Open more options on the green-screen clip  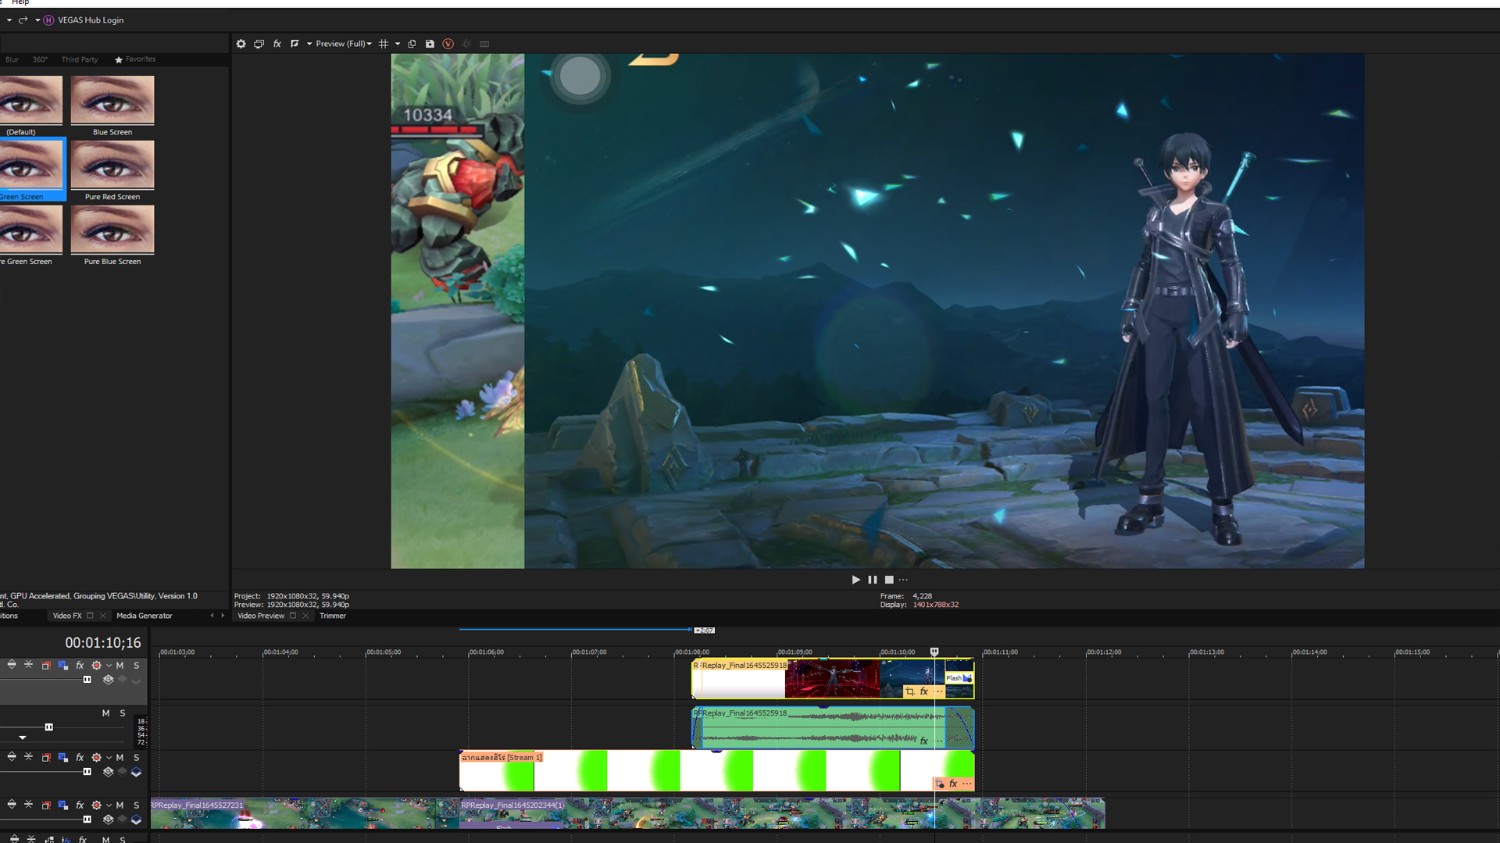click(966, 784)
